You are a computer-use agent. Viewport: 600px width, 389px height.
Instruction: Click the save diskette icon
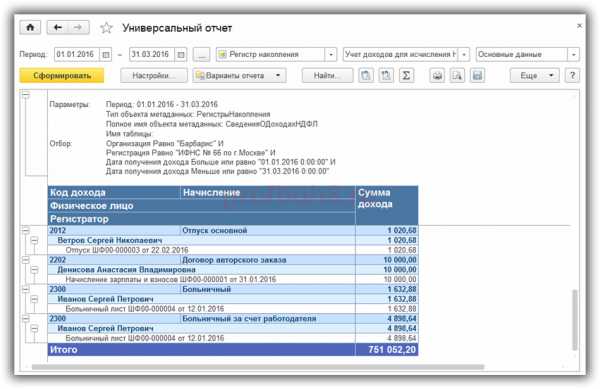[477, 76]
